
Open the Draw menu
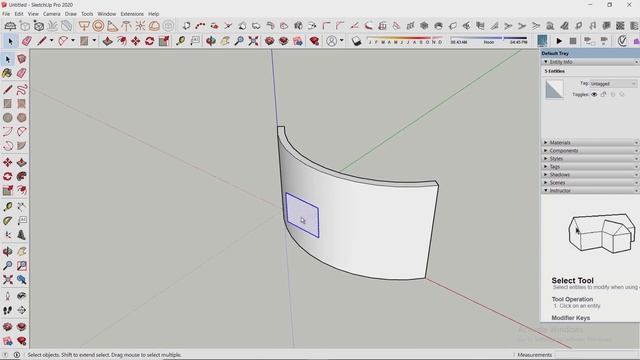click(x=71, y=14)
